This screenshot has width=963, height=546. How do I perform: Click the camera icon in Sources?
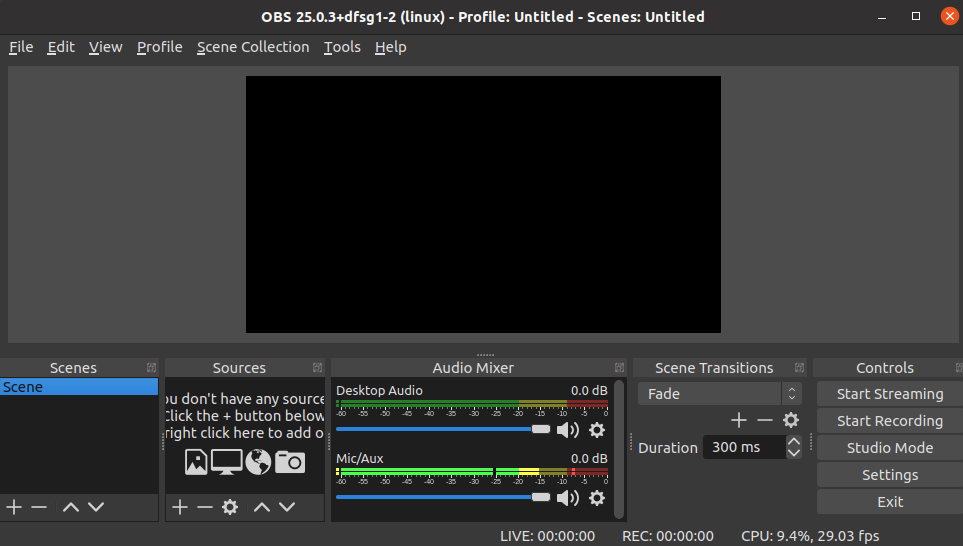[290, 462]
